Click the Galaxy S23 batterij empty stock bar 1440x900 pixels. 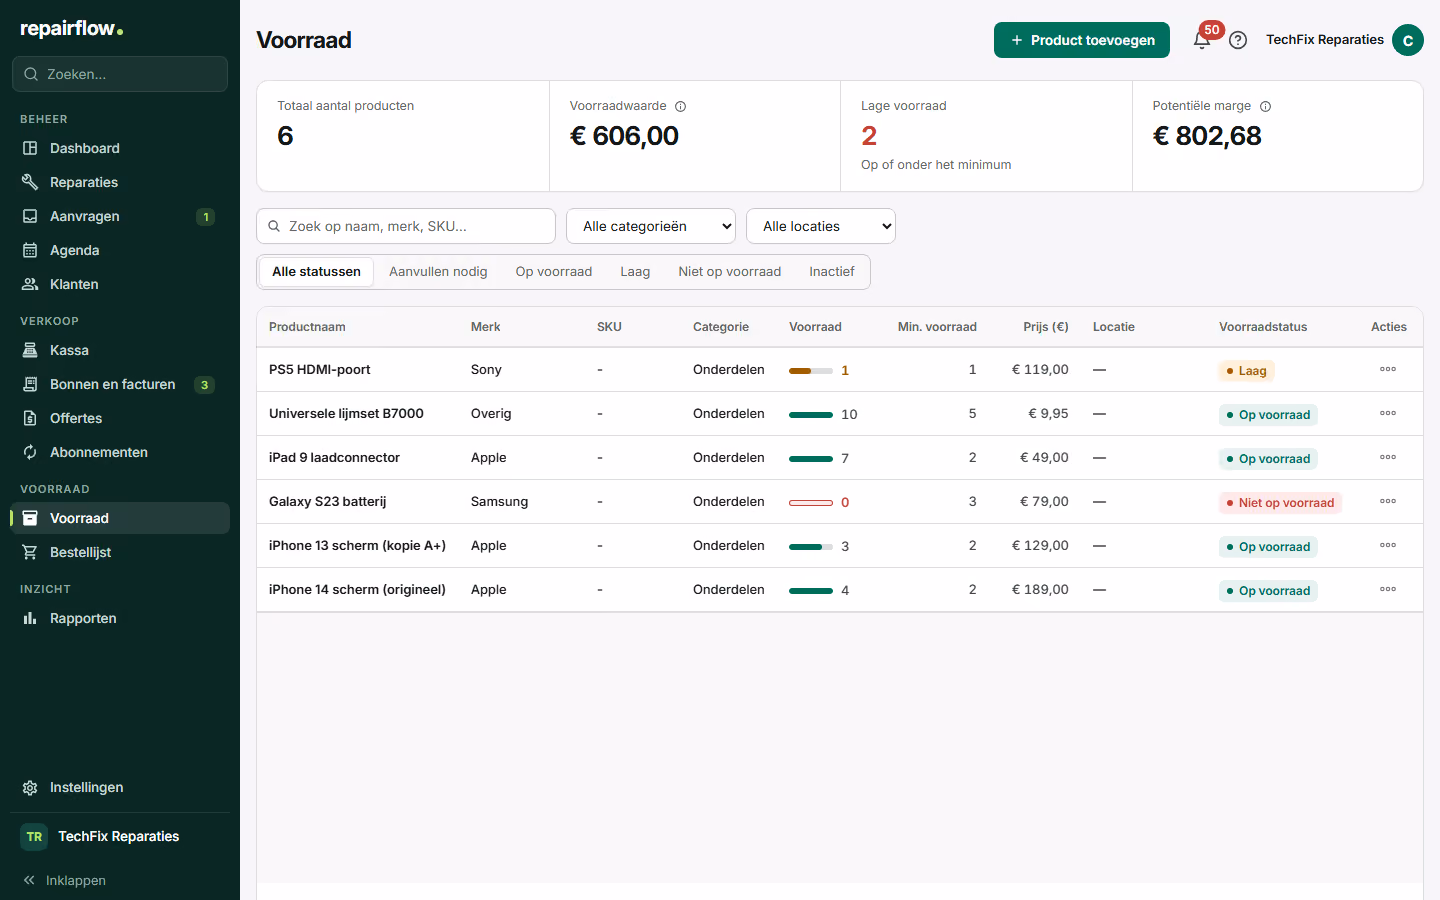811,503
